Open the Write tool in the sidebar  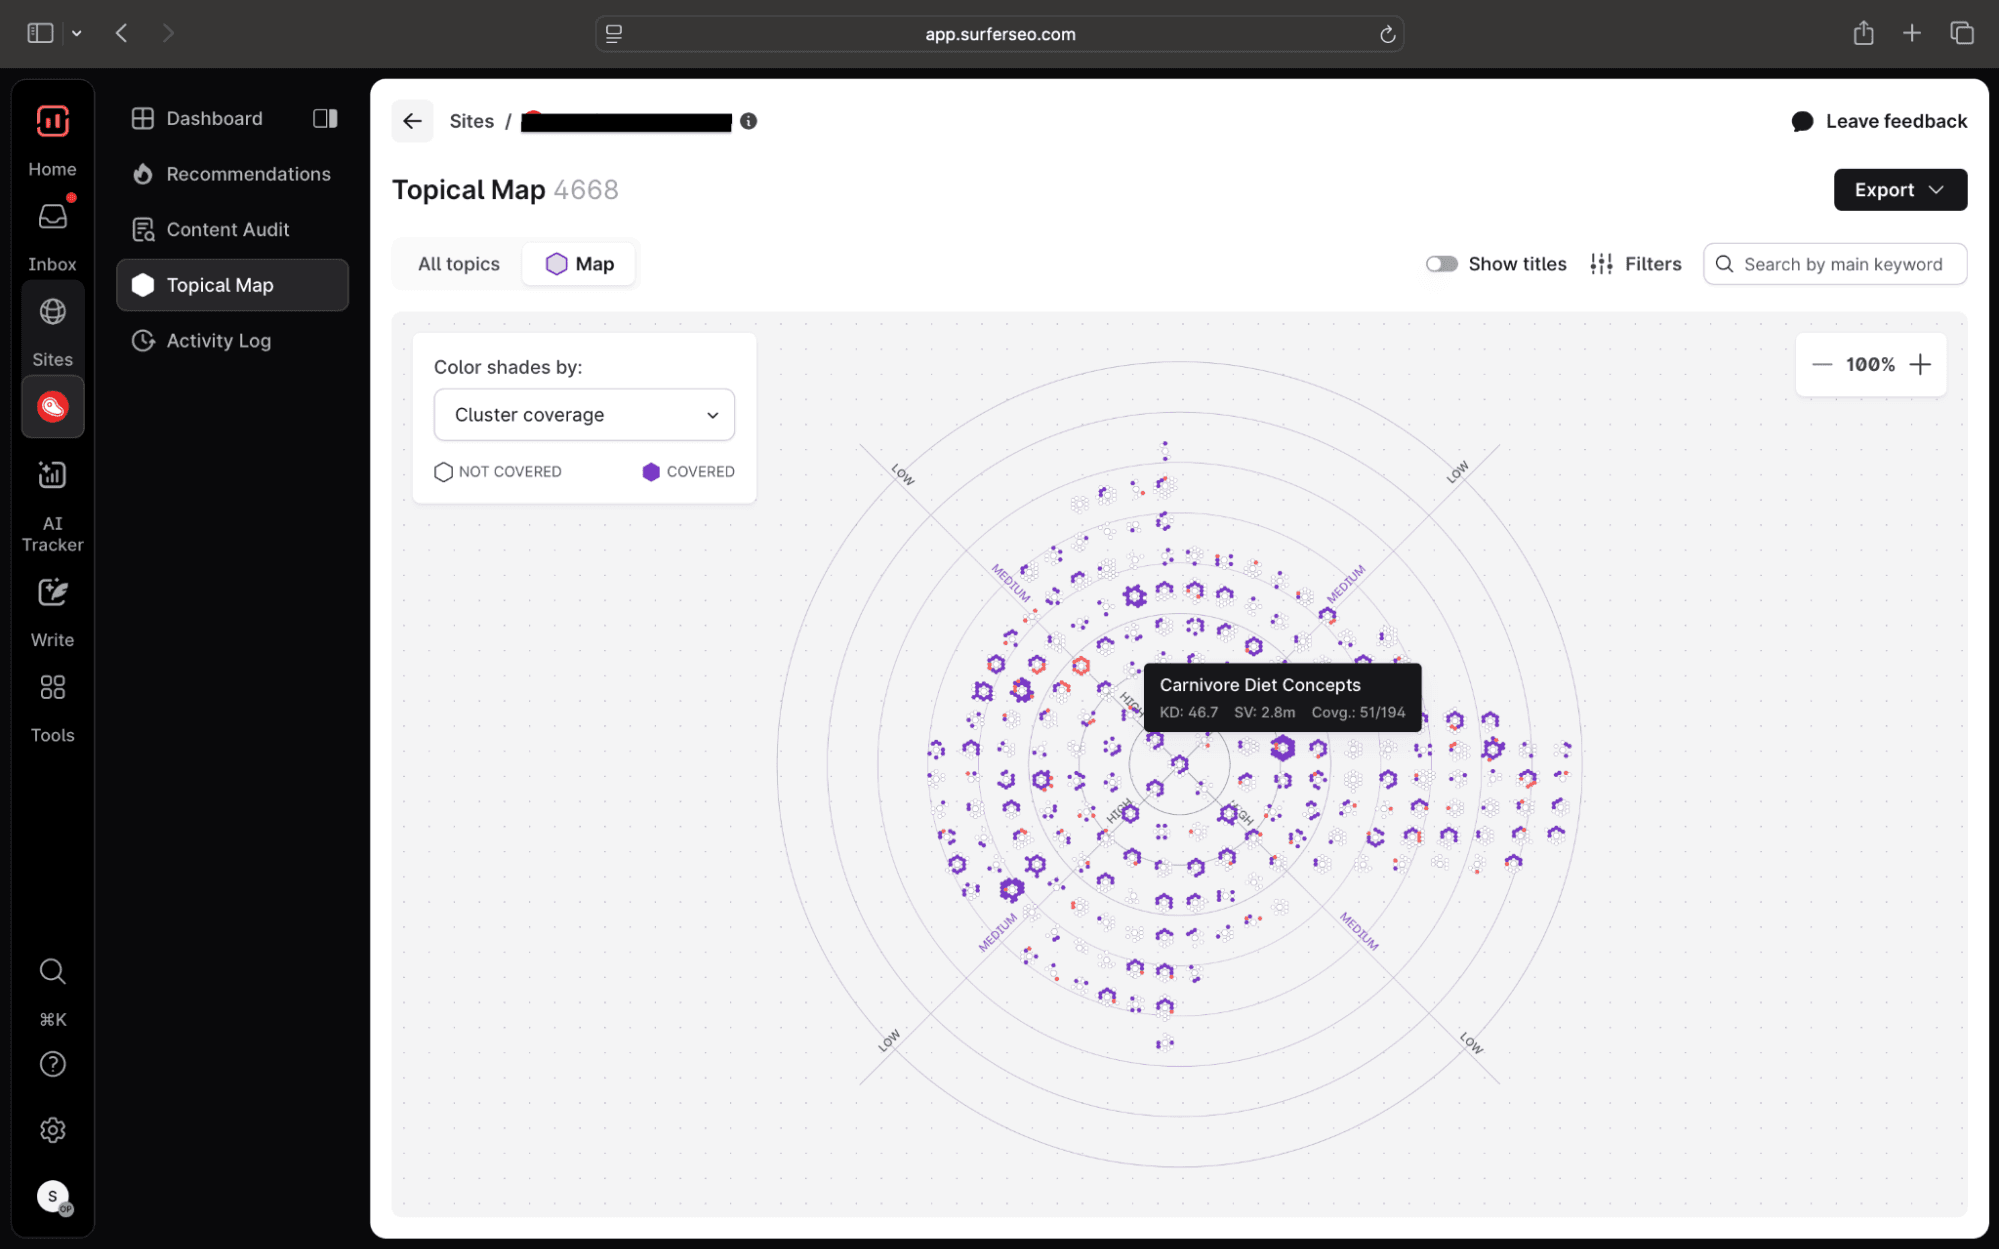click(52, 591)
